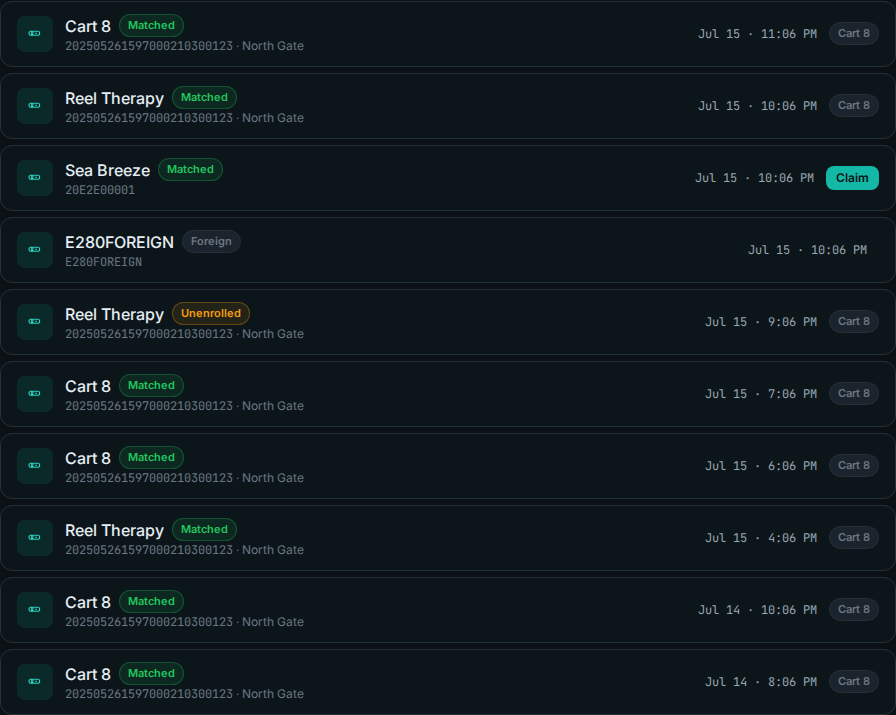This screenshot has width=896, height=715.
Task: Click timestamp Jul 15 · 9:06 PM
Action: pyautogui.click(x=761, y=322)
